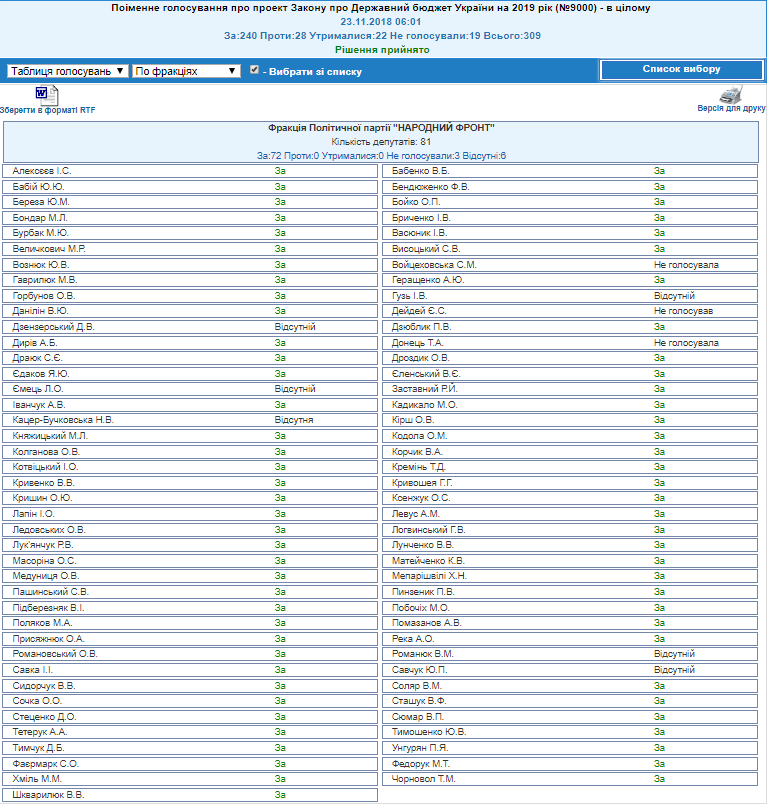Click the 'НАРОДНИЙ ФРОНТ' faction header
The height and width of the screenshot is (809, 771).
tap(381, 128)
